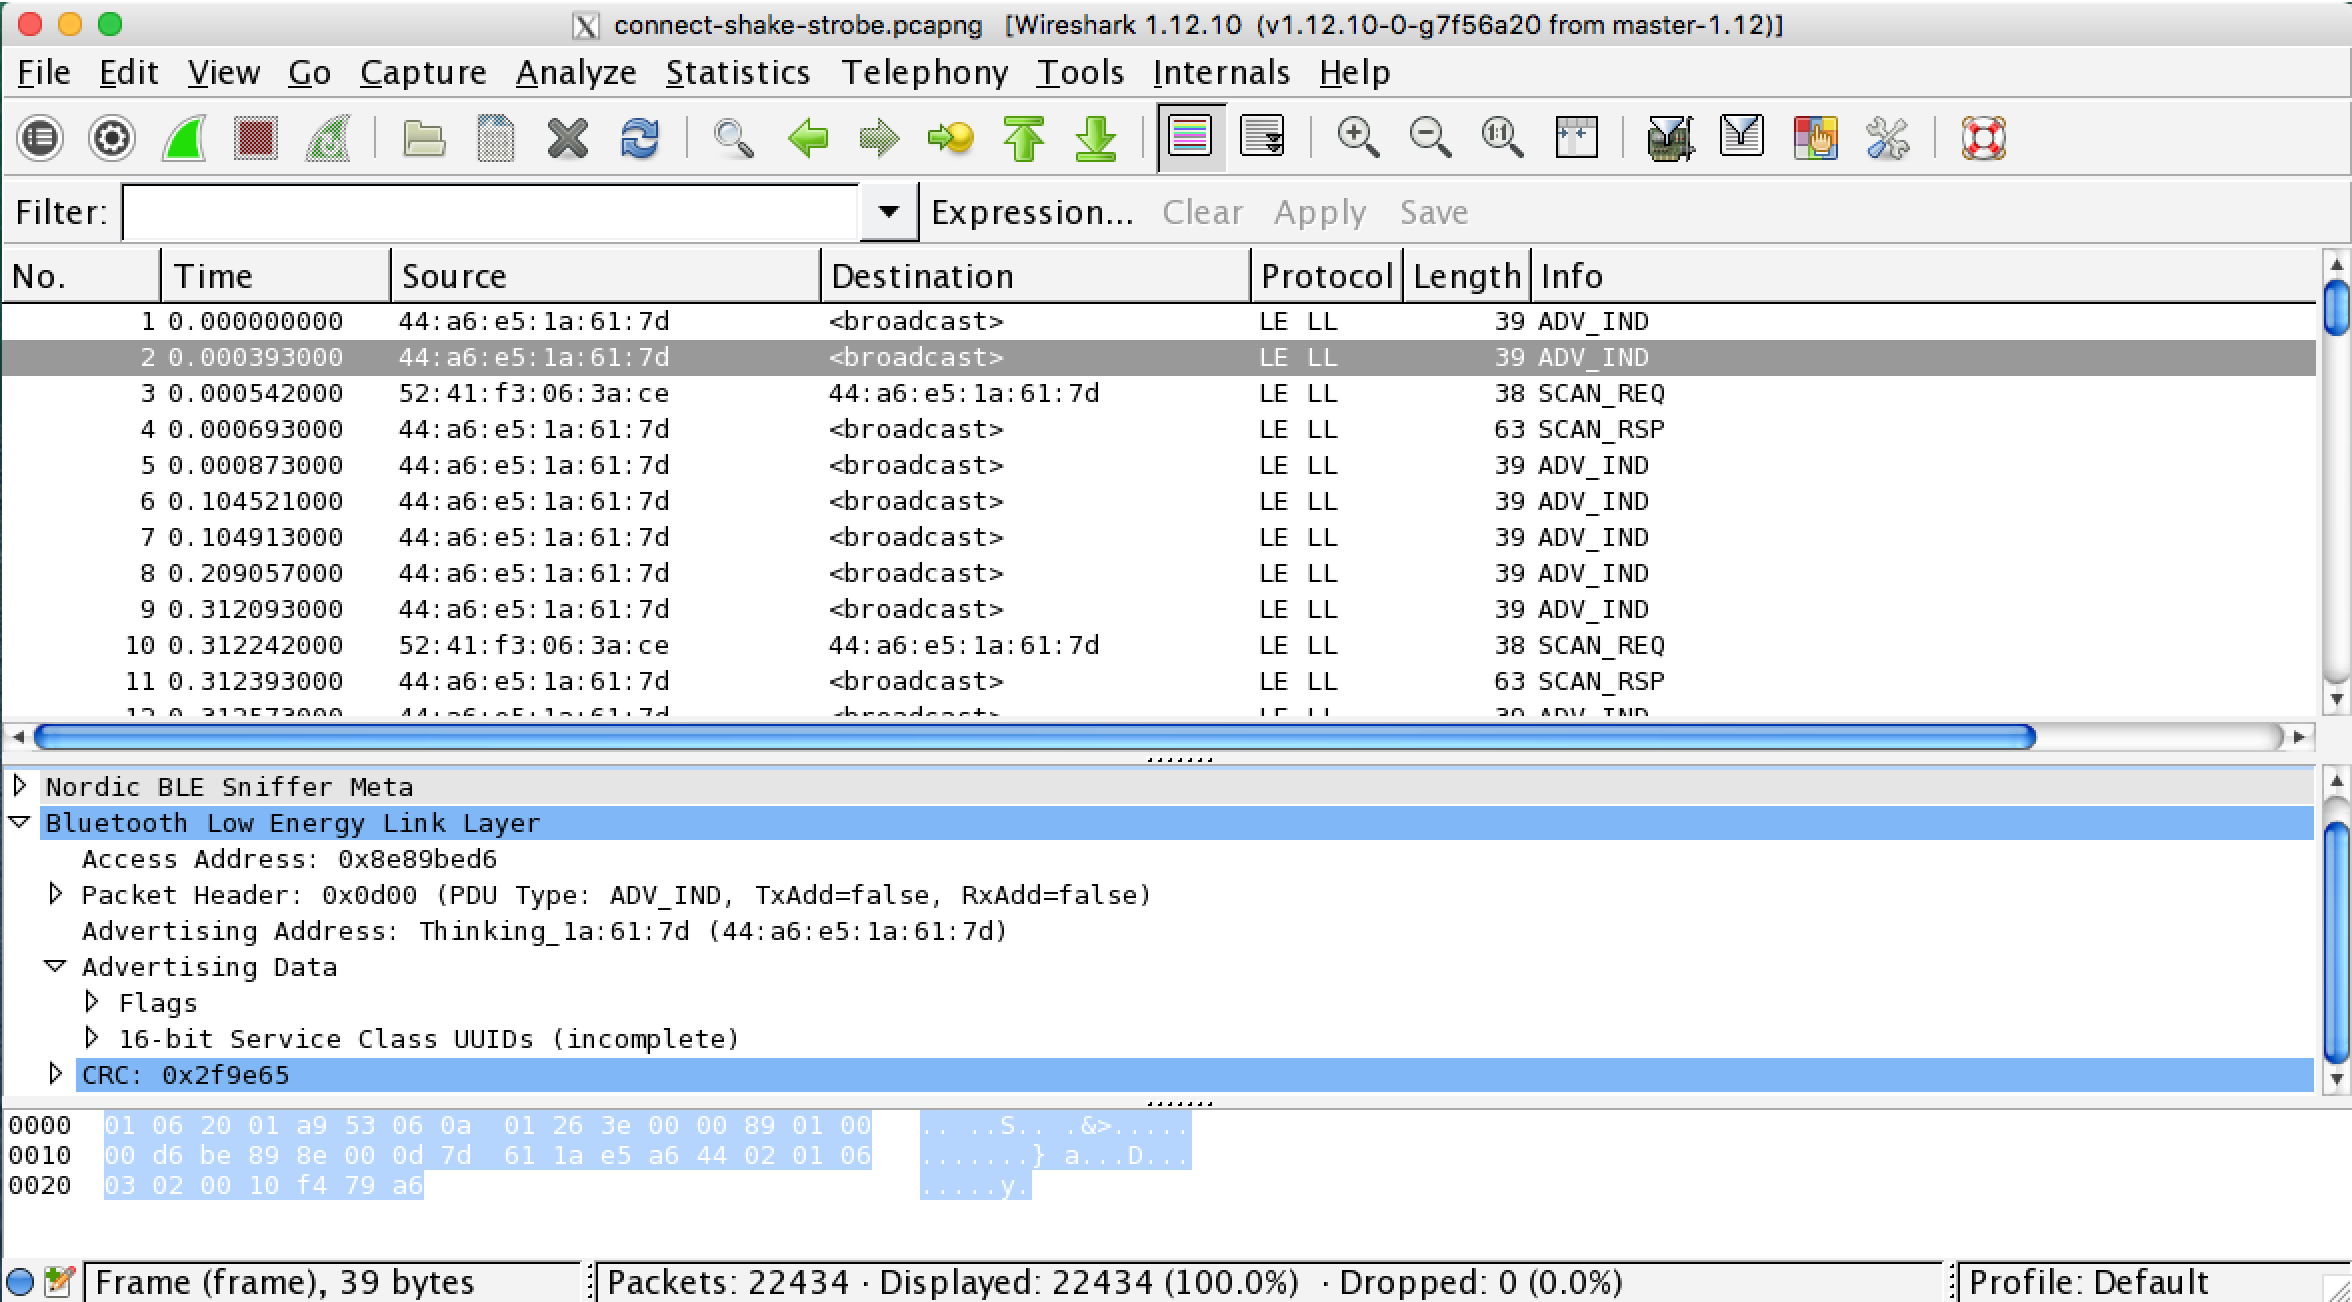Jump to the first packet icon
Viewport: 2352px width, 1302px height.
pos(1024,138)
